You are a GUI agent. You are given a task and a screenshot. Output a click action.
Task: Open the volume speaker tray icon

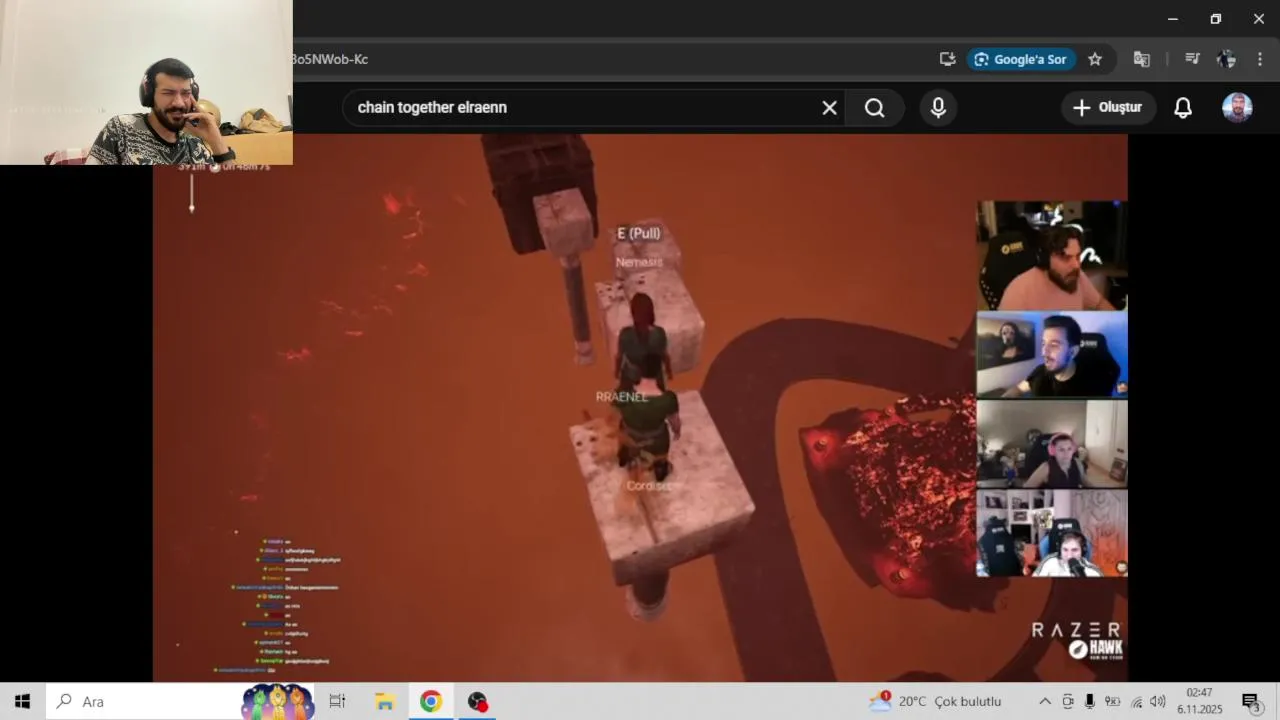(x=1158, y=701)
